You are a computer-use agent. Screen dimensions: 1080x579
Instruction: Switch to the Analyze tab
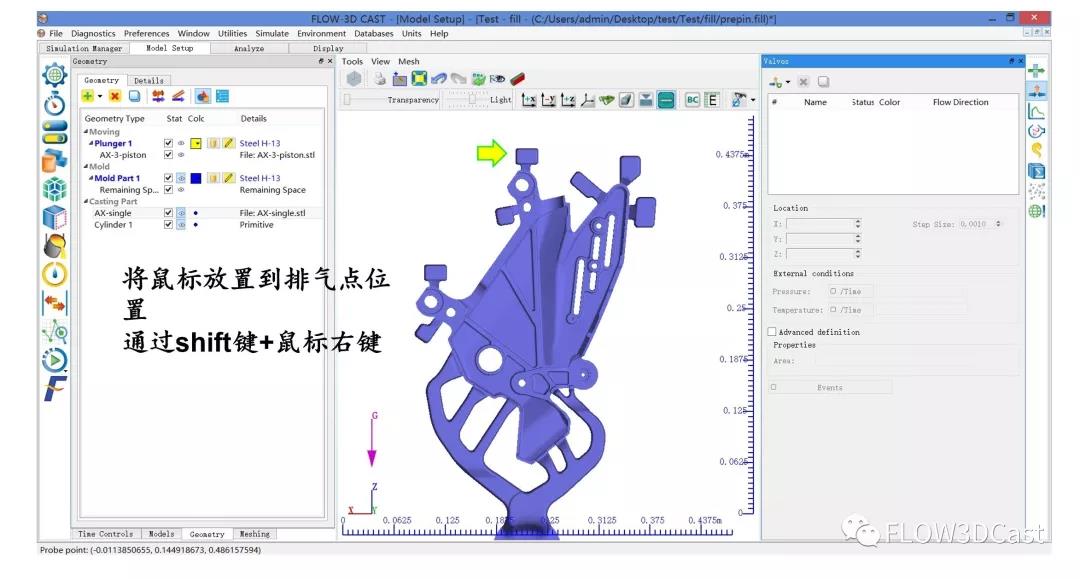248,48
